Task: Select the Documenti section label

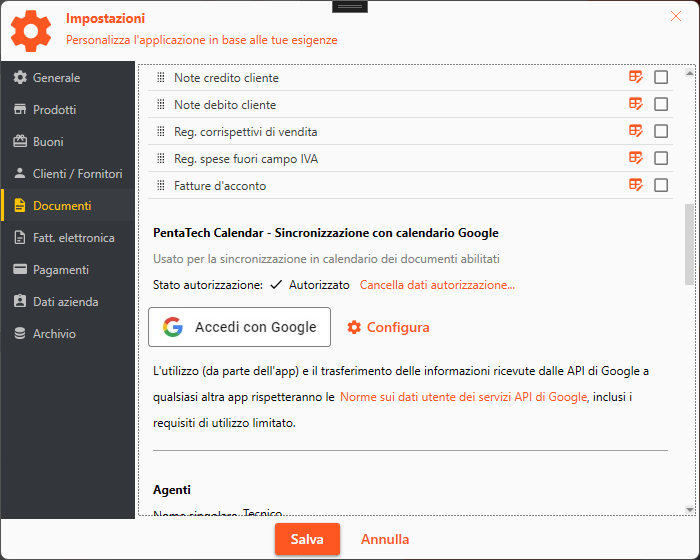Action: (62, 205)
